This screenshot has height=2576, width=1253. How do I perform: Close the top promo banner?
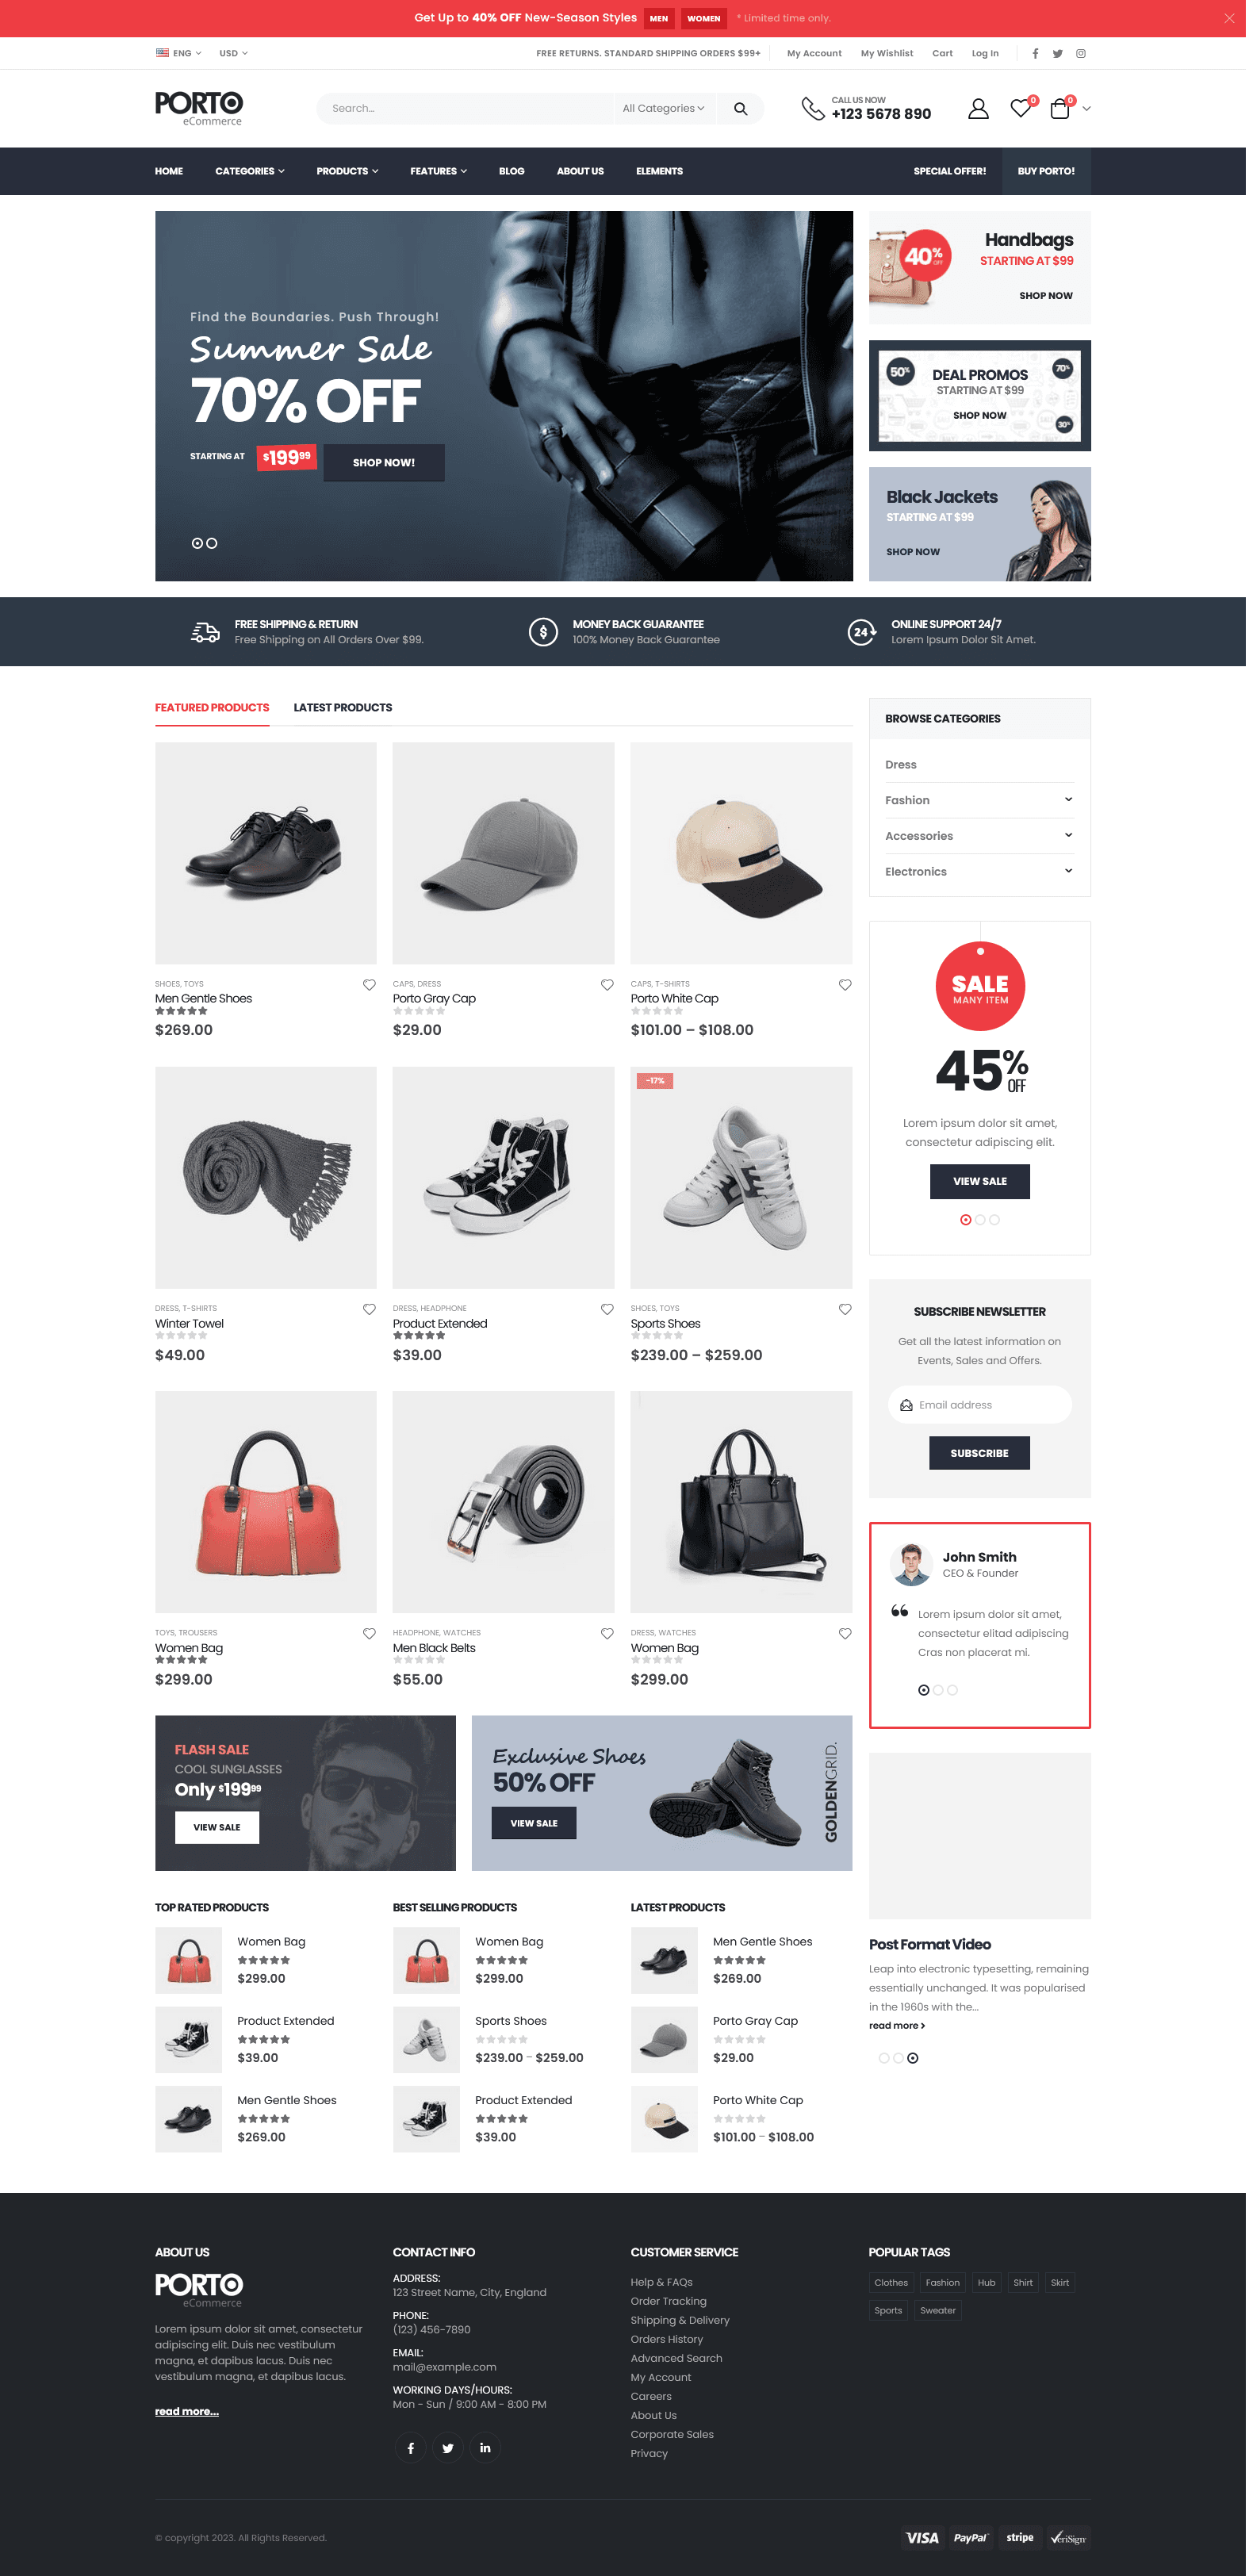1235,18
